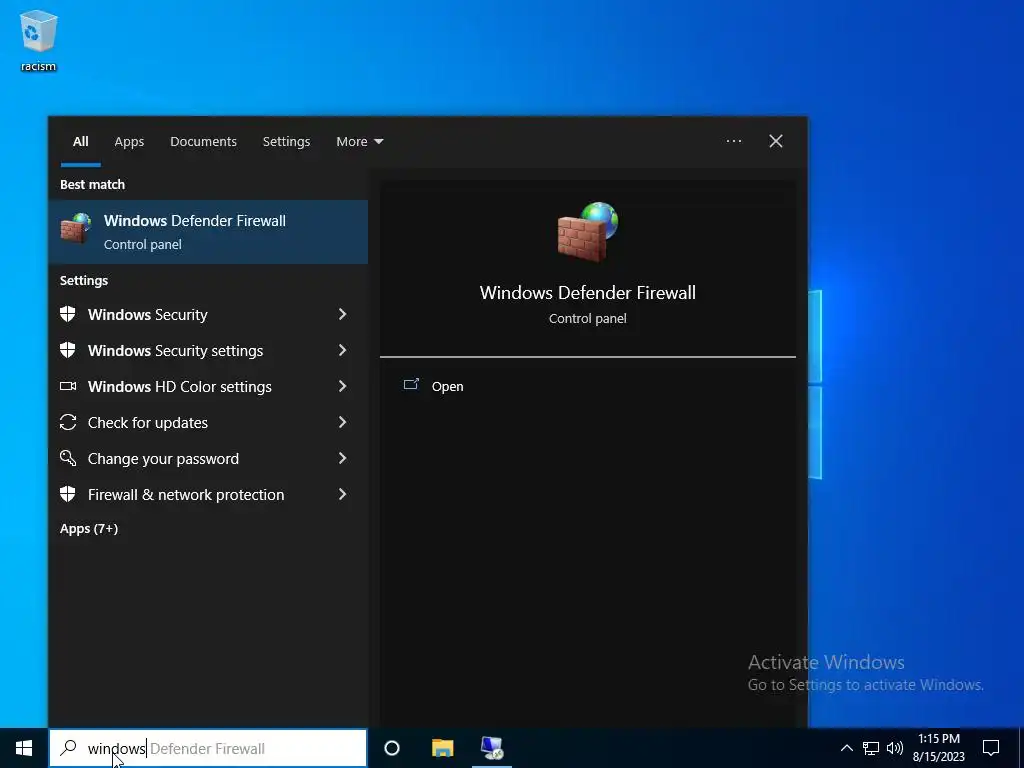Open the More filter dropdown
The image size is (1024, 768).
coord(359,142)
